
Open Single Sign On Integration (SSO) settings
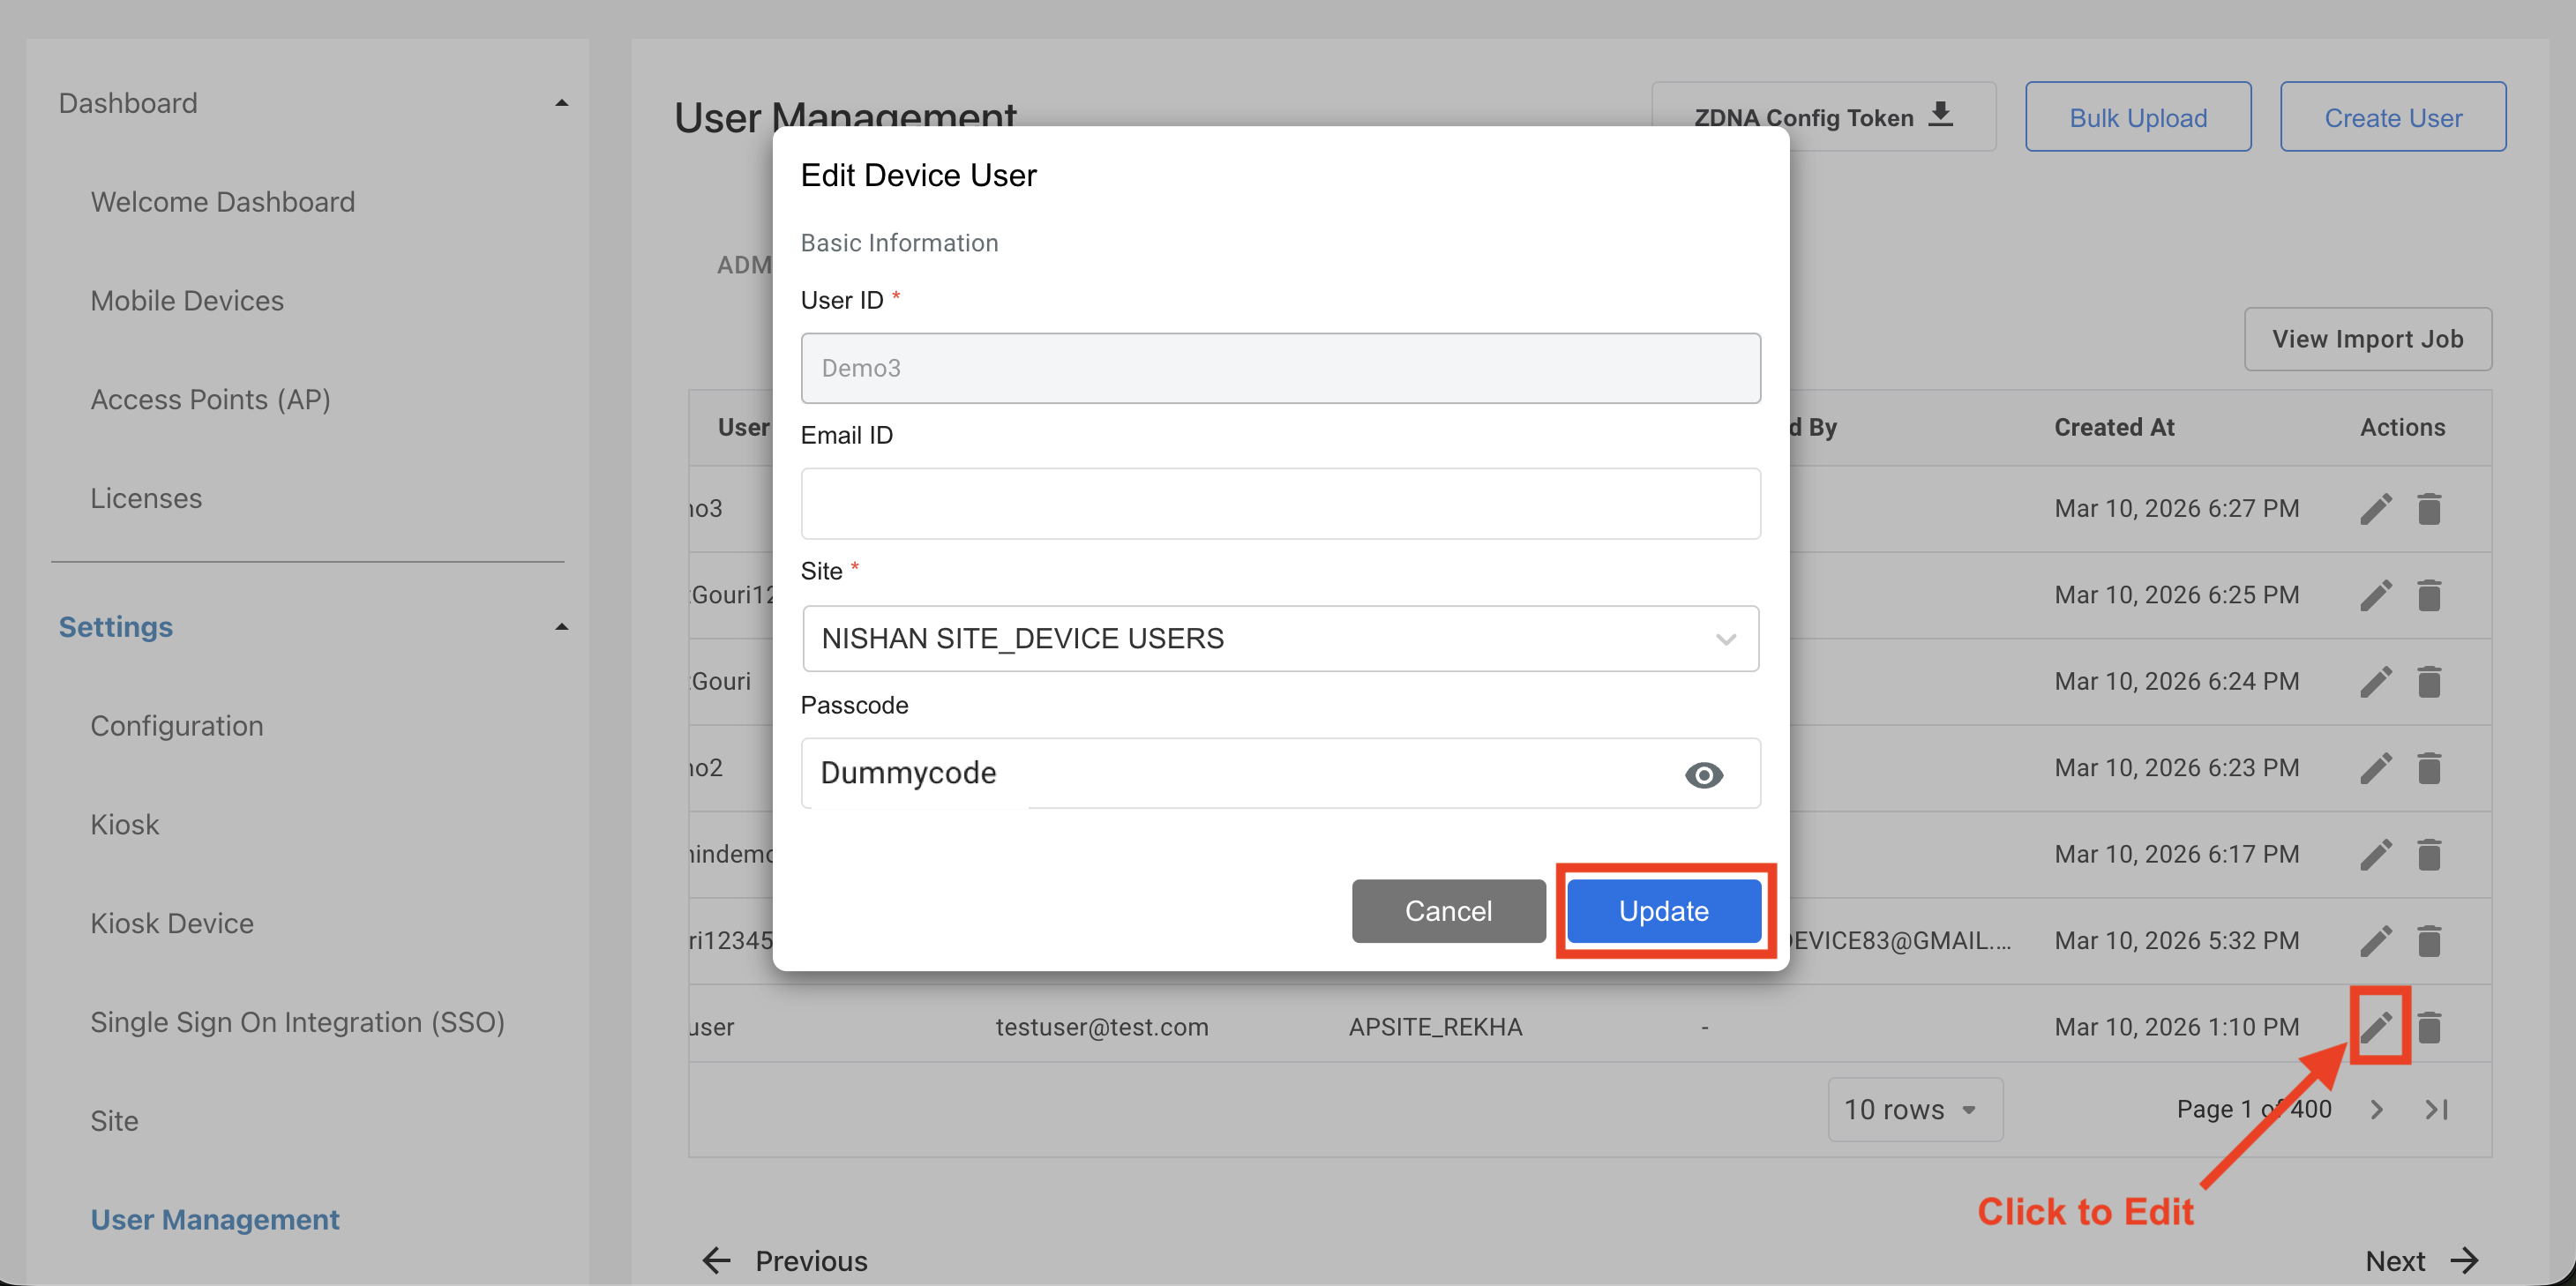[x=297, y=1021]
